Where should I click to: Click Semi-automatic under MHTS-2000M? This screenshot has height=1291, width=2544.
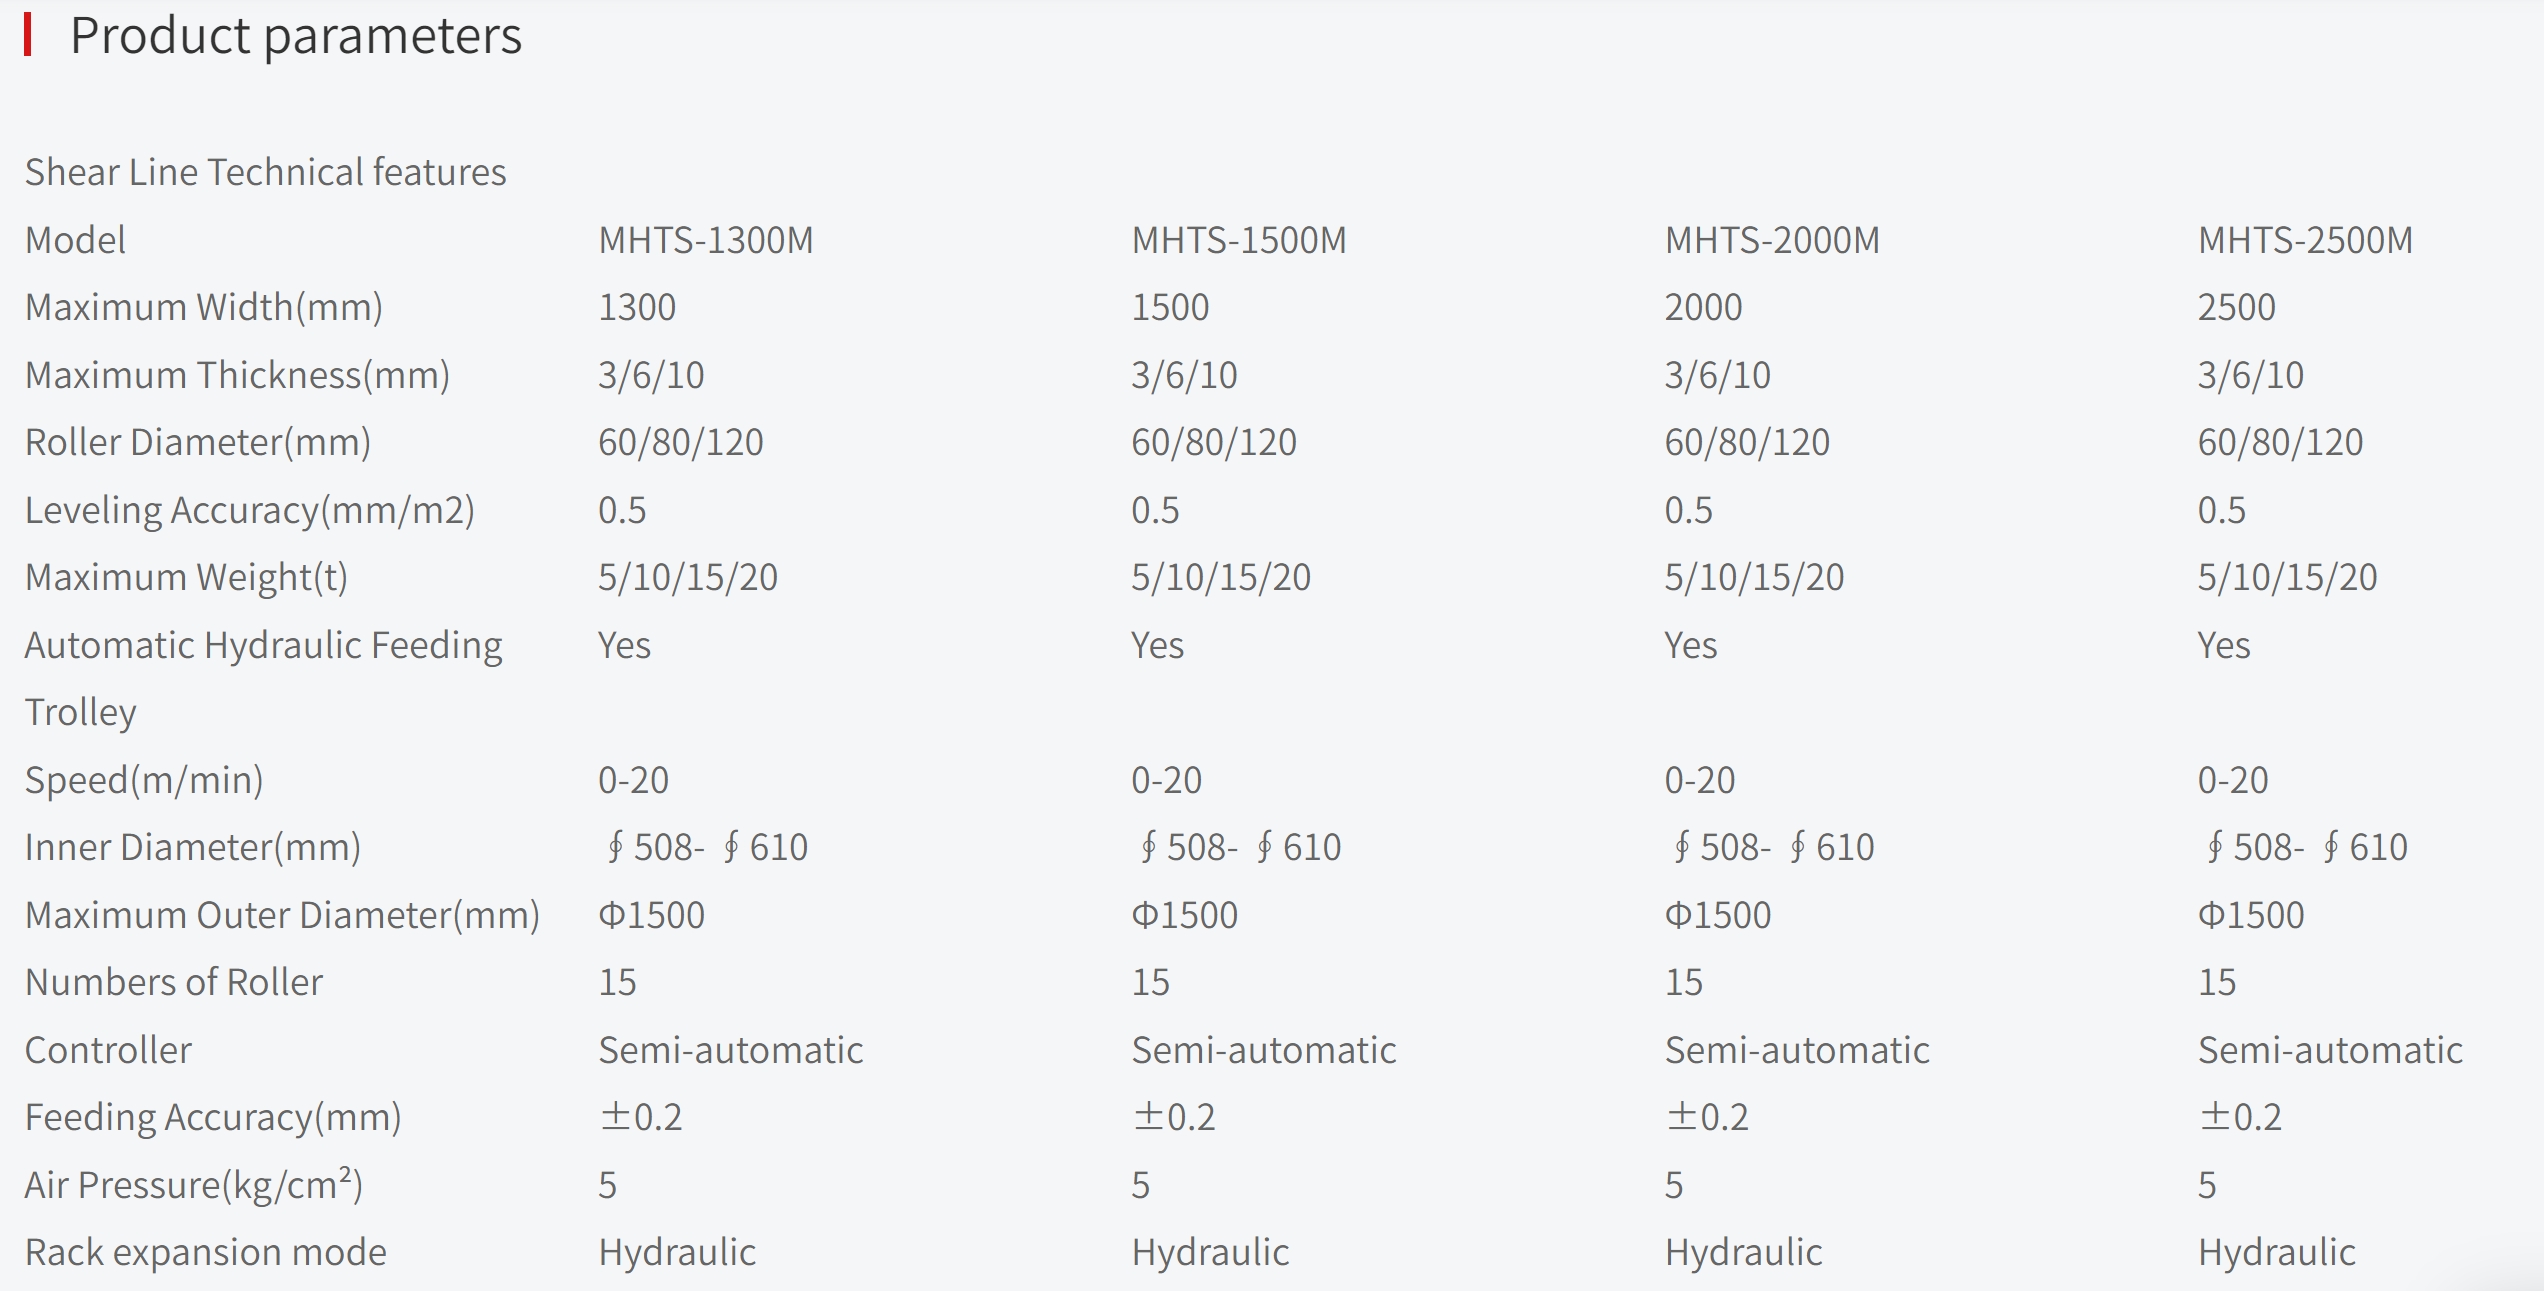[x=1797, y=1050]
